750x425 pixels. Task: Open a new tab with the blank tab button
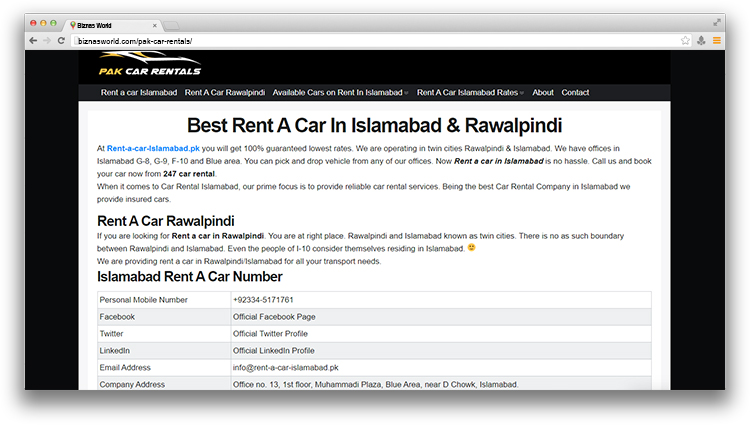click(x=171, y=25)
